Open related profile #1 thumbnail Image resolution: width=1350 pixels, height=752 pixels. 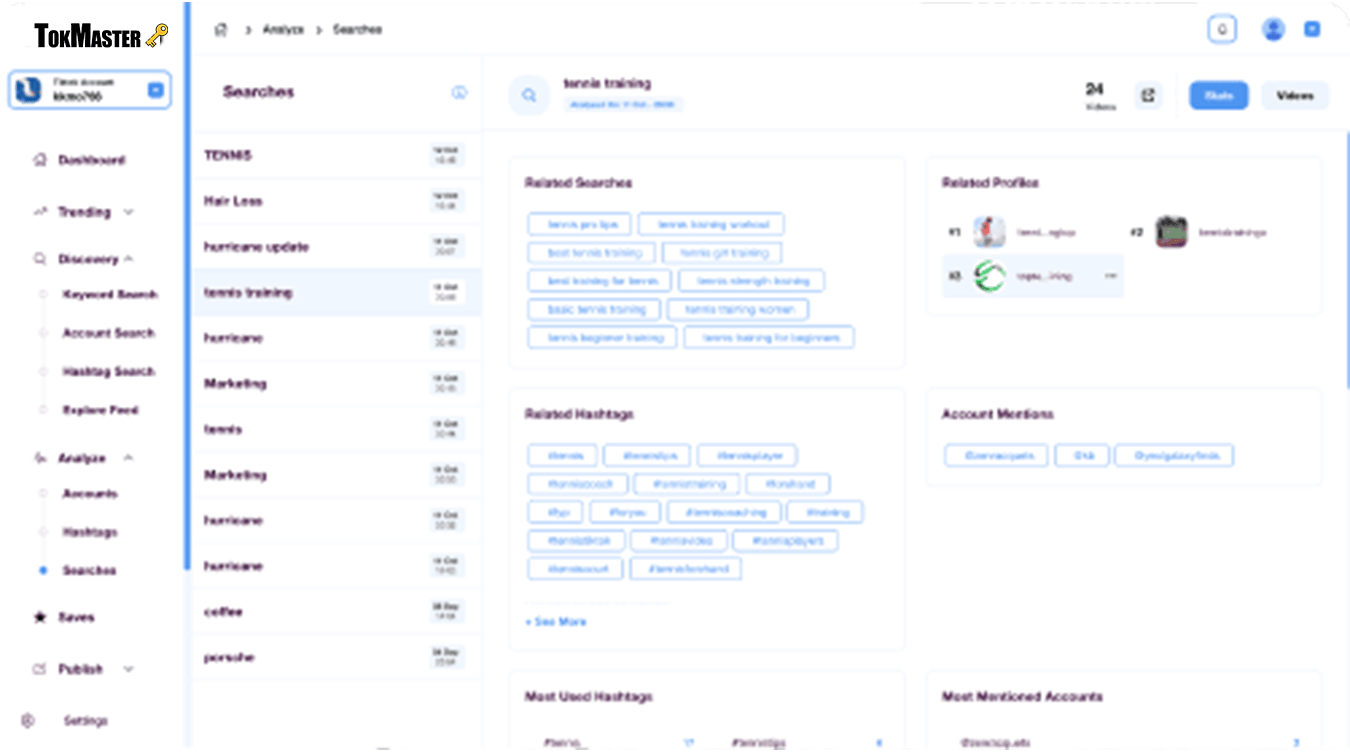(x=989, y=232)
